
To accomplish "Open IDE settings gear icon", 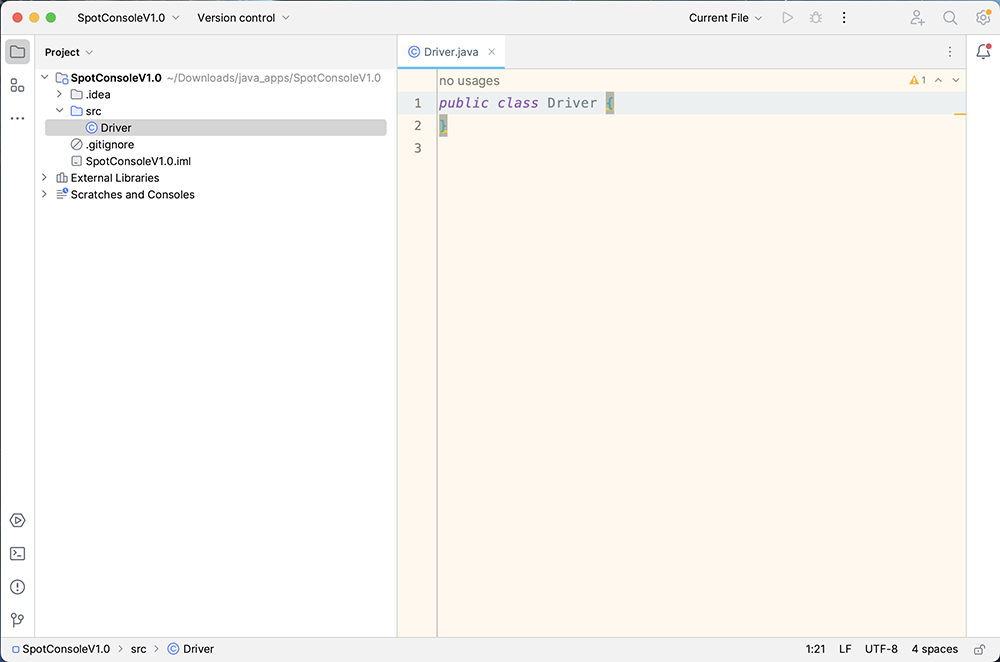I will click(983, 18).
